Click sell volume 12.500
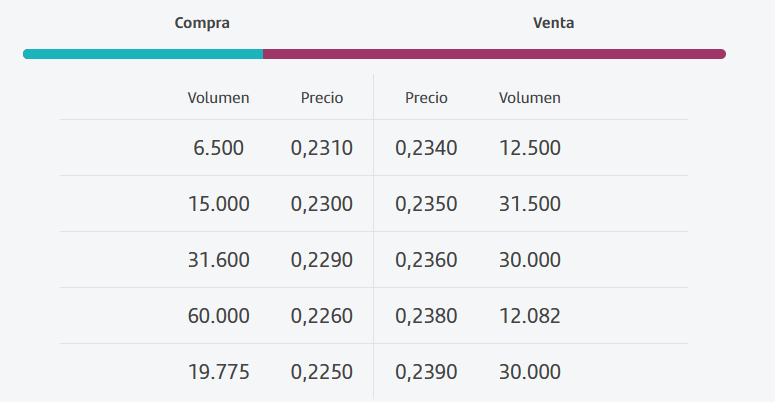 [530, 148]
